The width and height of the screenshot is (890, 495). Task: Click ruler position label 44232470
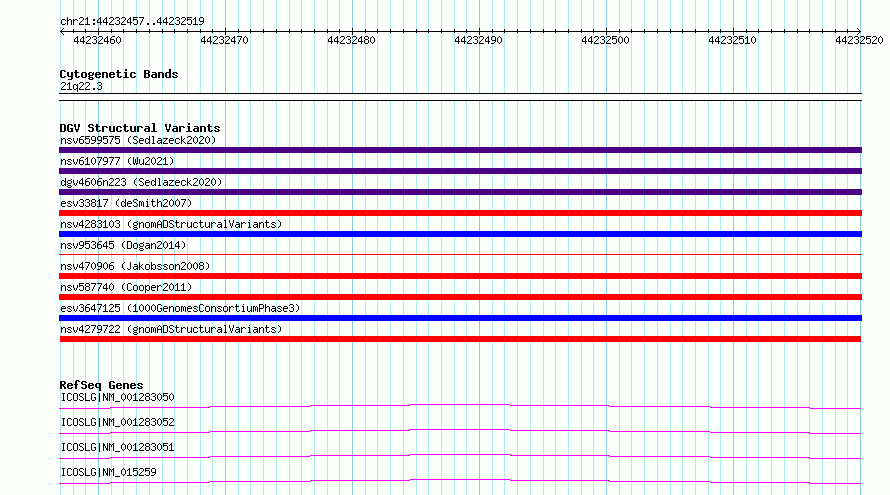pyautogui.click(x=224, y=40)
